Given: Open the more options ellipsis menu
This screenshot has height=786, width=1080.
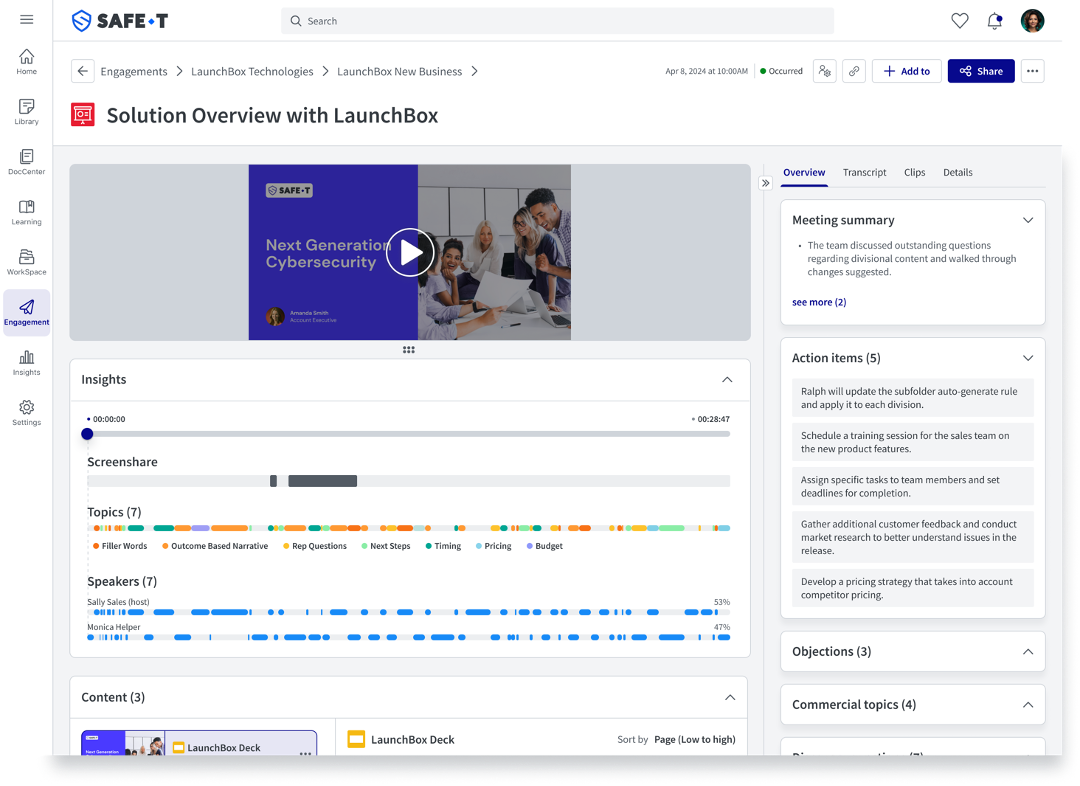Looking at the screenshot, I should click(1032, 71).
